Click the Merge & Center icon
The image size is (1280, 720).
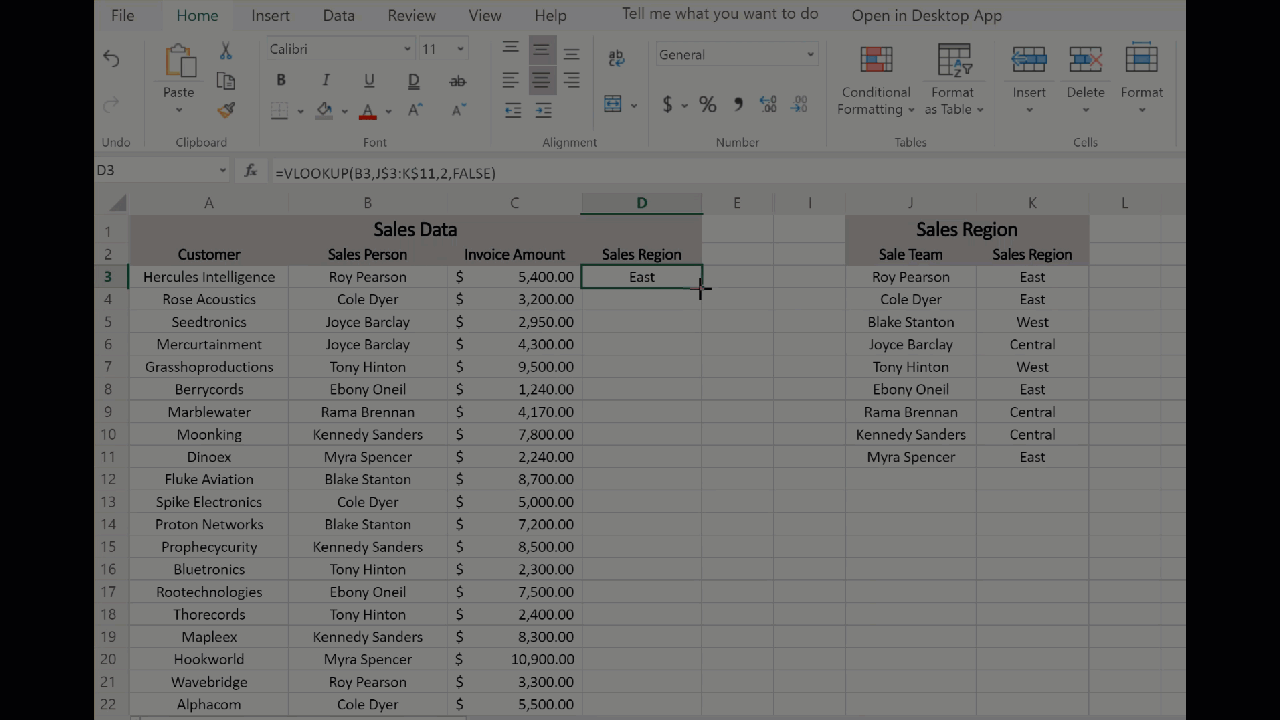click(613, 104)
